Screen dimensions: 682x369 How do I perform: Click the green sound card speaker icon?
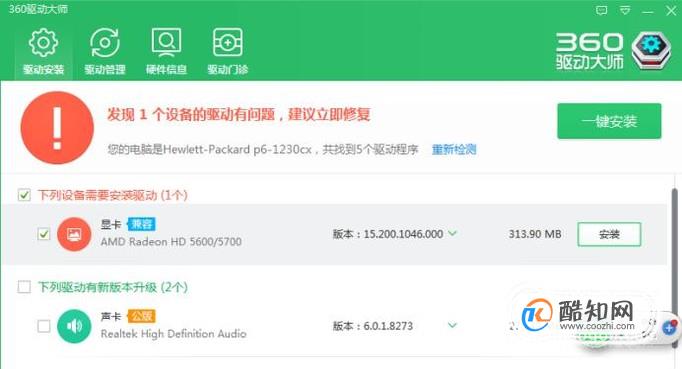coord(74,326)
